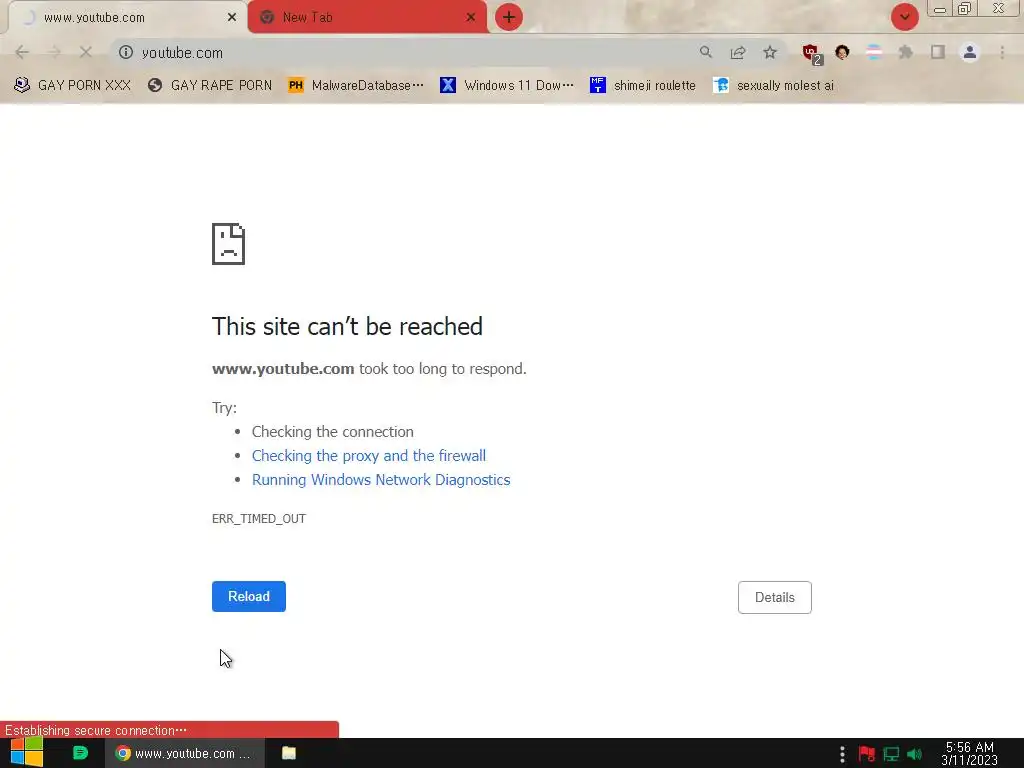Switch to the New Tab tab
Screen dimensions: 1024x768
[367, 17]
